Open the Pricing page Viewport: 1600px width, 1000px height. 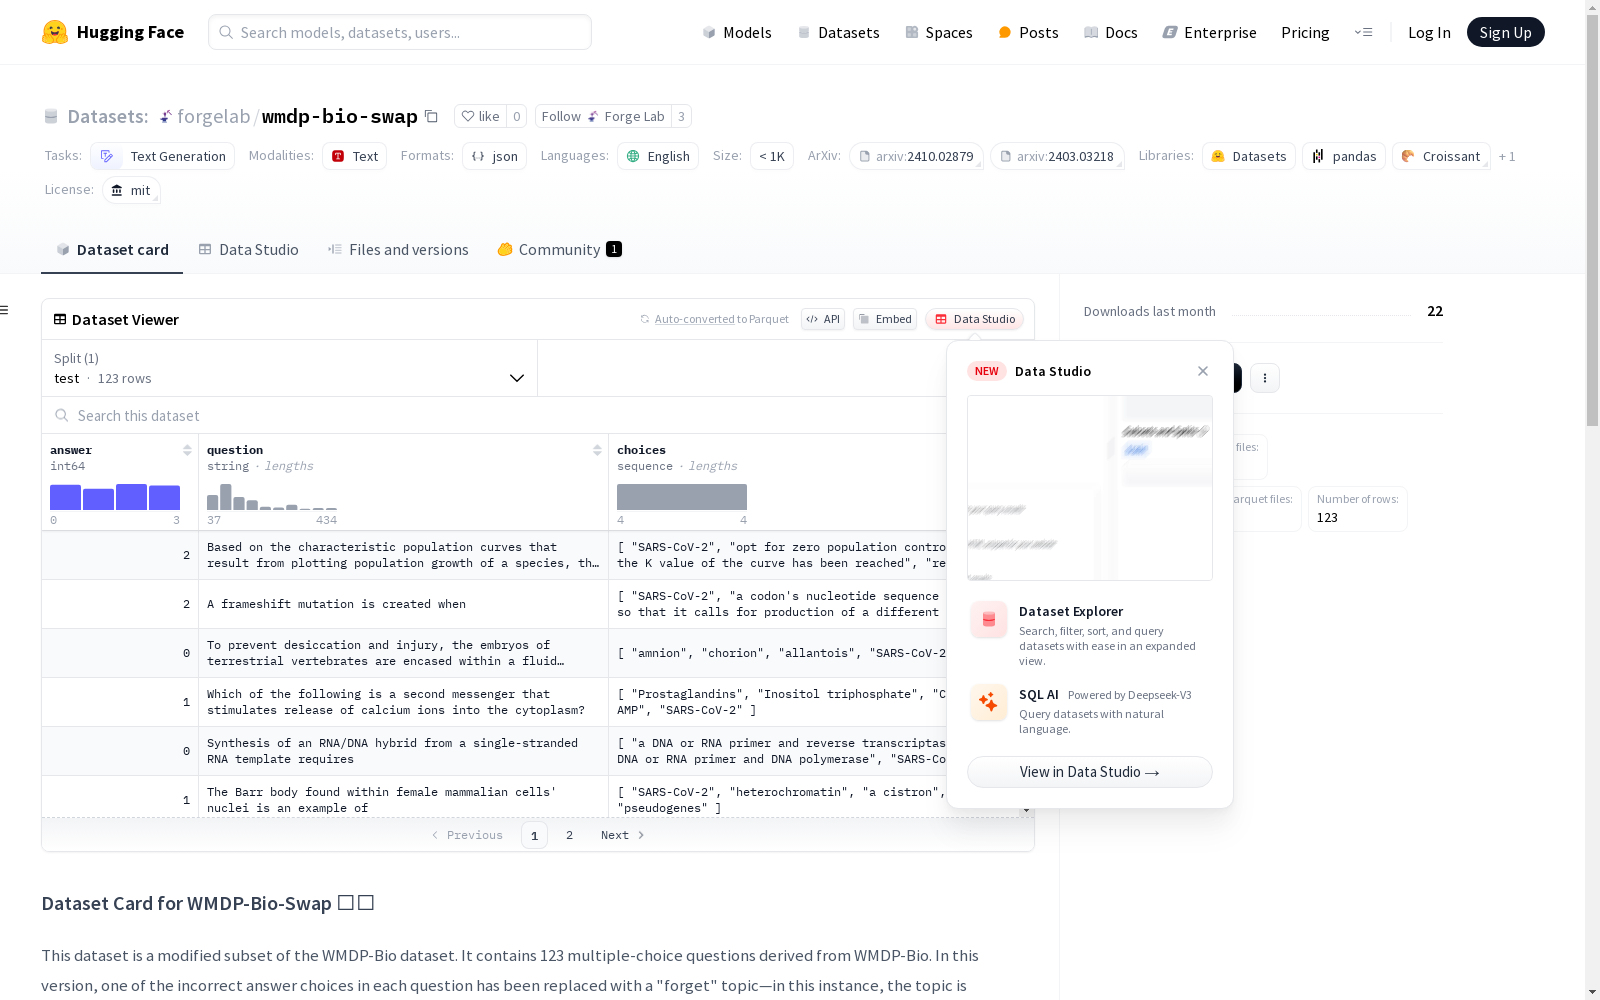[x=1305, y=32]
